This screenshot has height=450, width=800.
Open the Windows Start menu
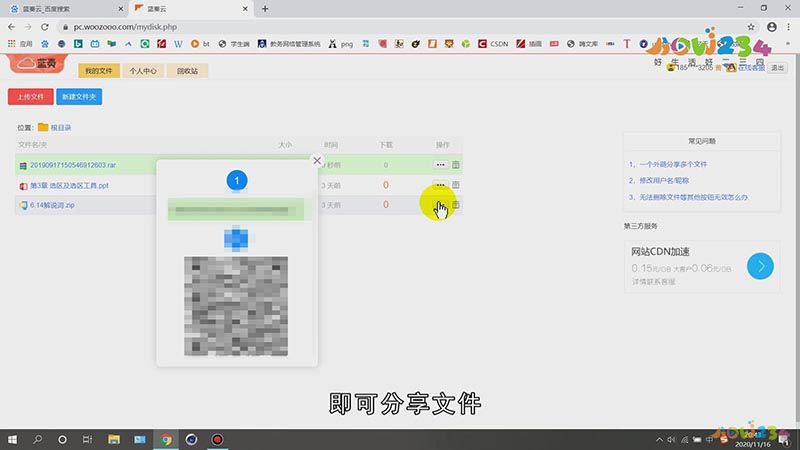tap(12, 439)
